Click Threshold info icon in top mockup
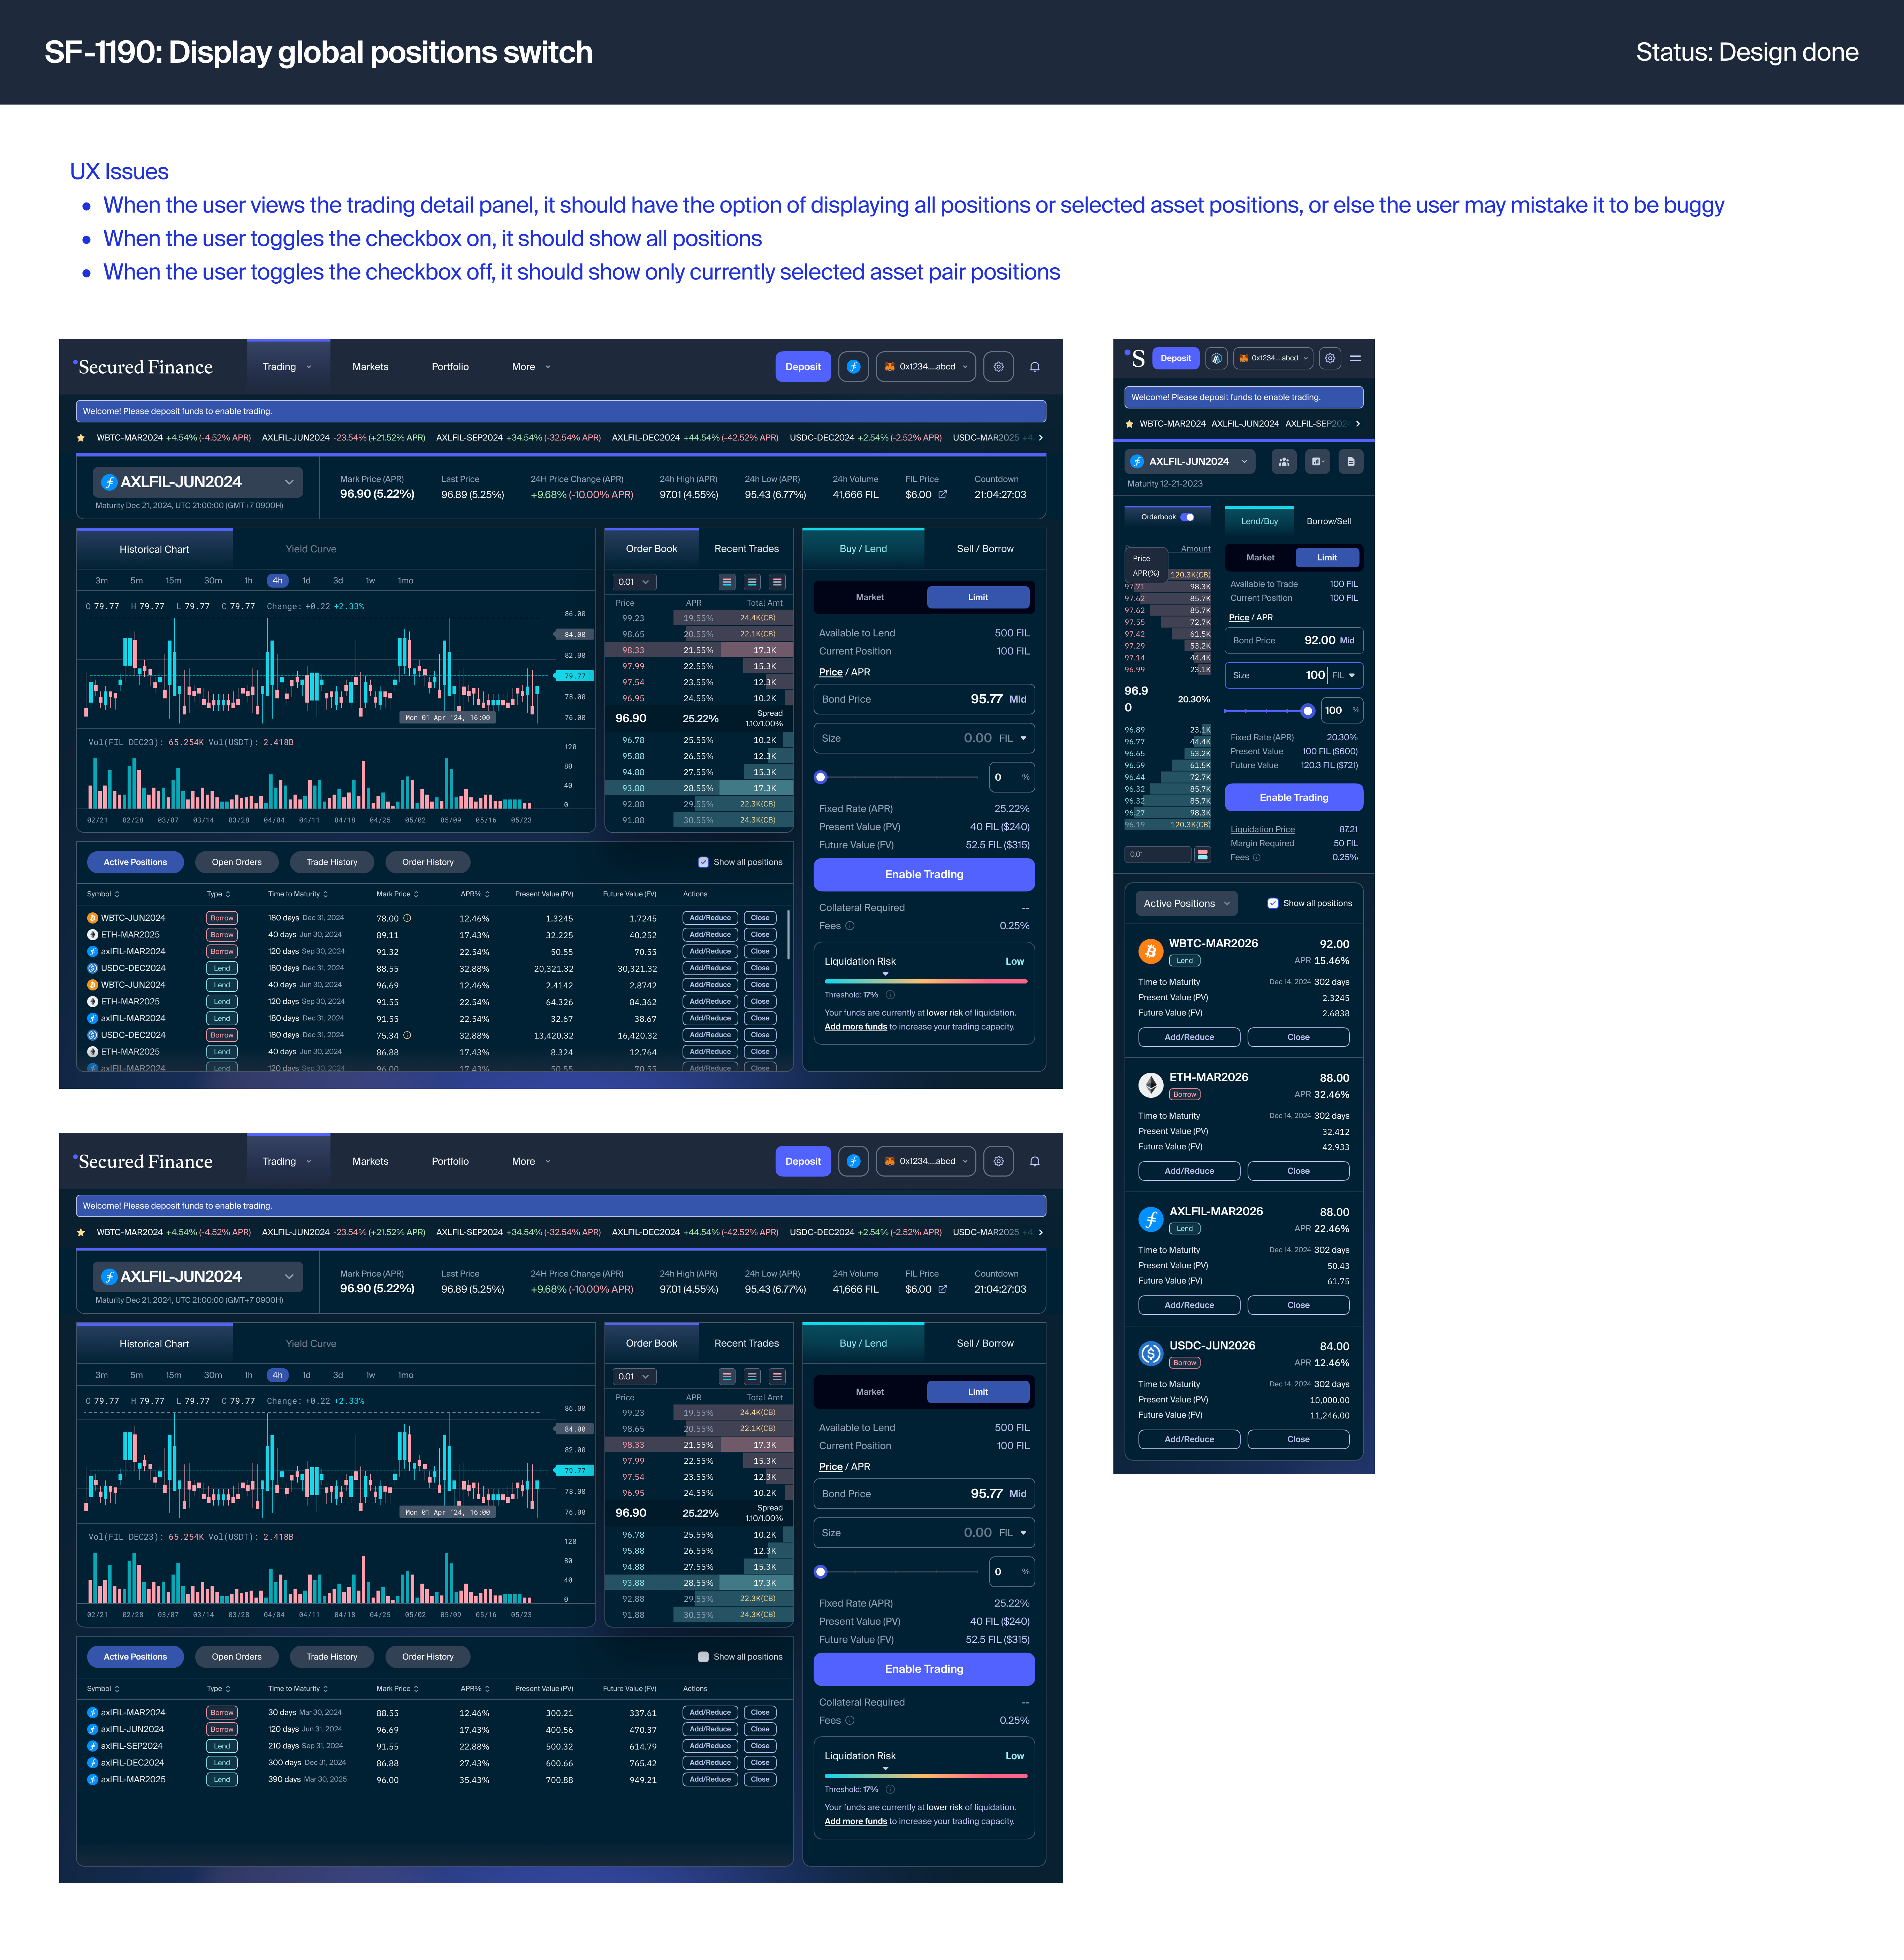Image resolution: width=1904 pixels, height=1960 pixels. click(x=890, y=995)
